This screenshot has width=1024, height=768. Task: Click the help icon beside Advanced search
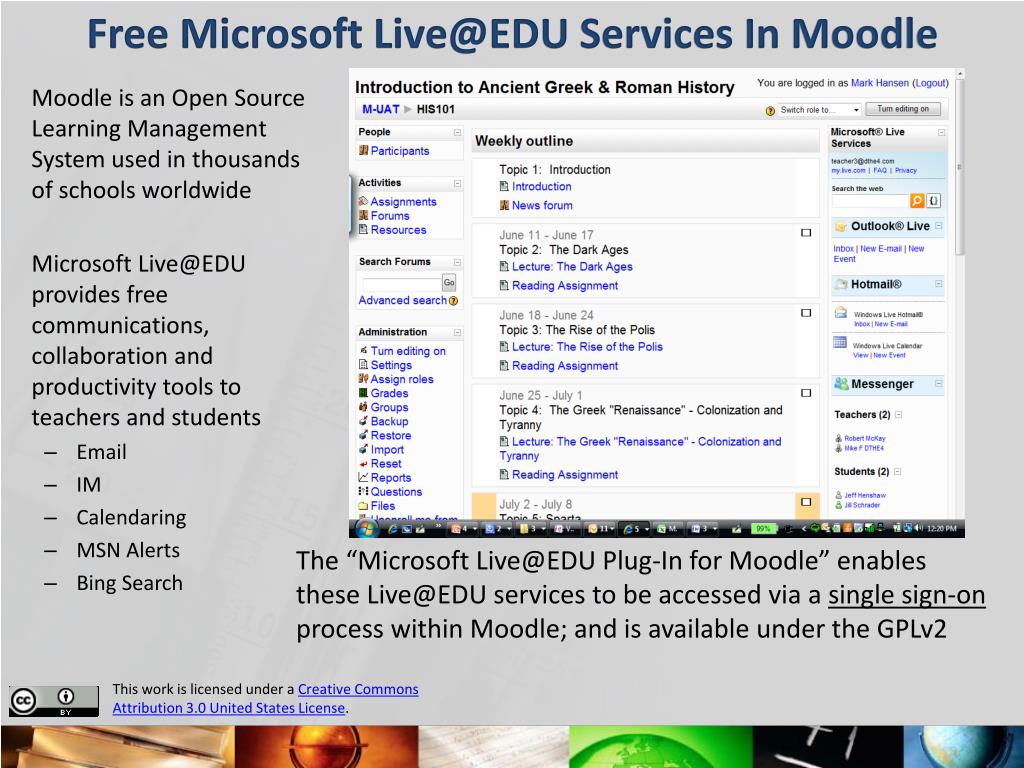453,301
